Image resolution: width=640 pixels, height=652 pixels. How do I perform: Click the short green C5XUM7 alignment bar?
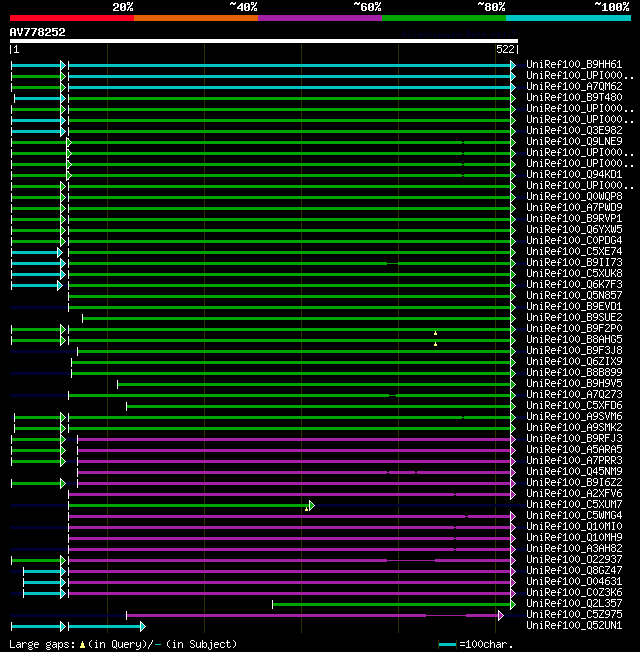(192, 506)
